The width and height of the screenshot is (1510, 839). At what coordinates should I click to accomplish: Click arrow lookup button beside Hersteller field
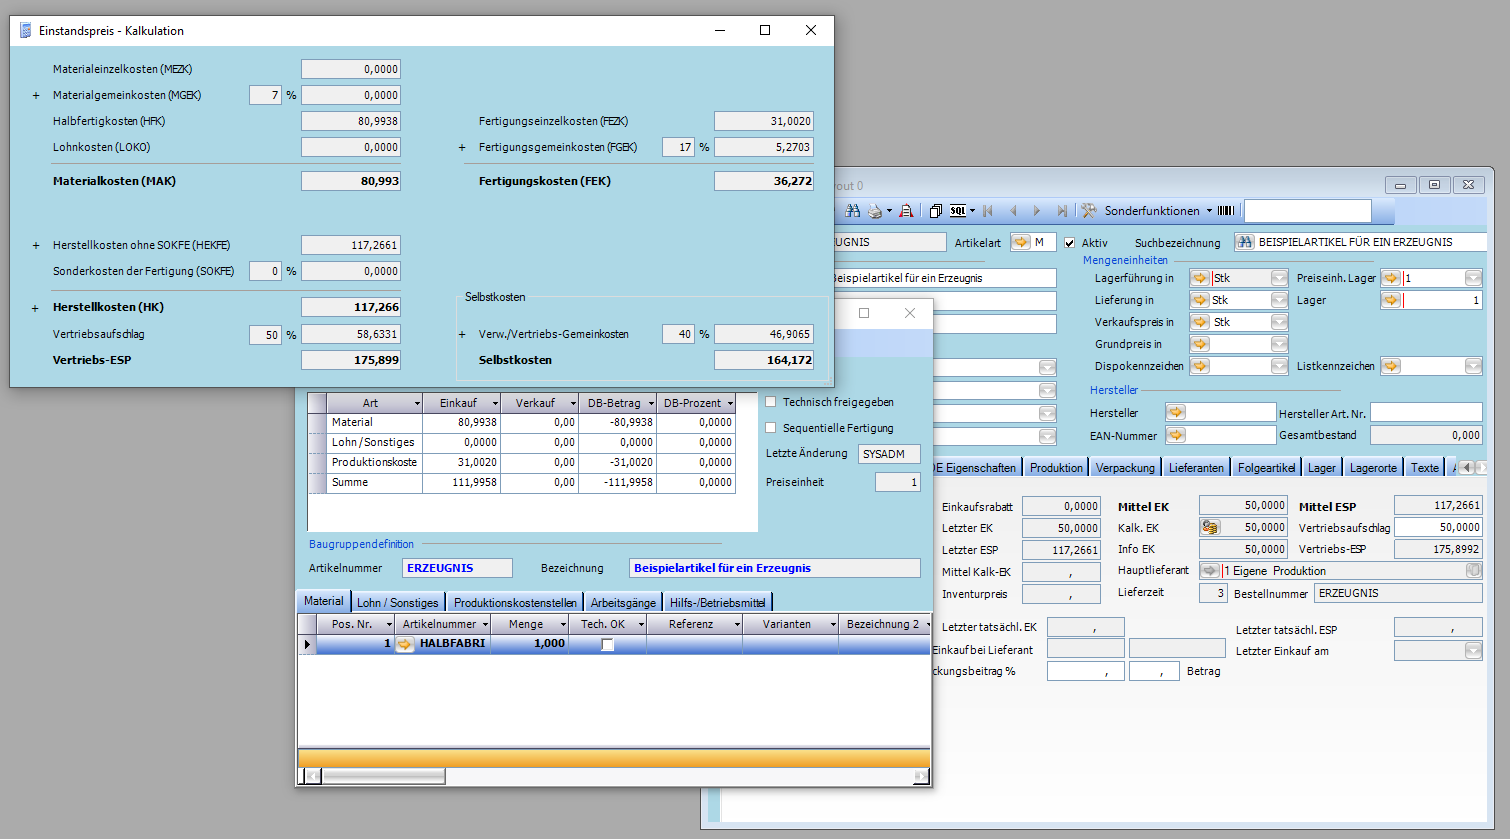click(x=1176, y=412)
